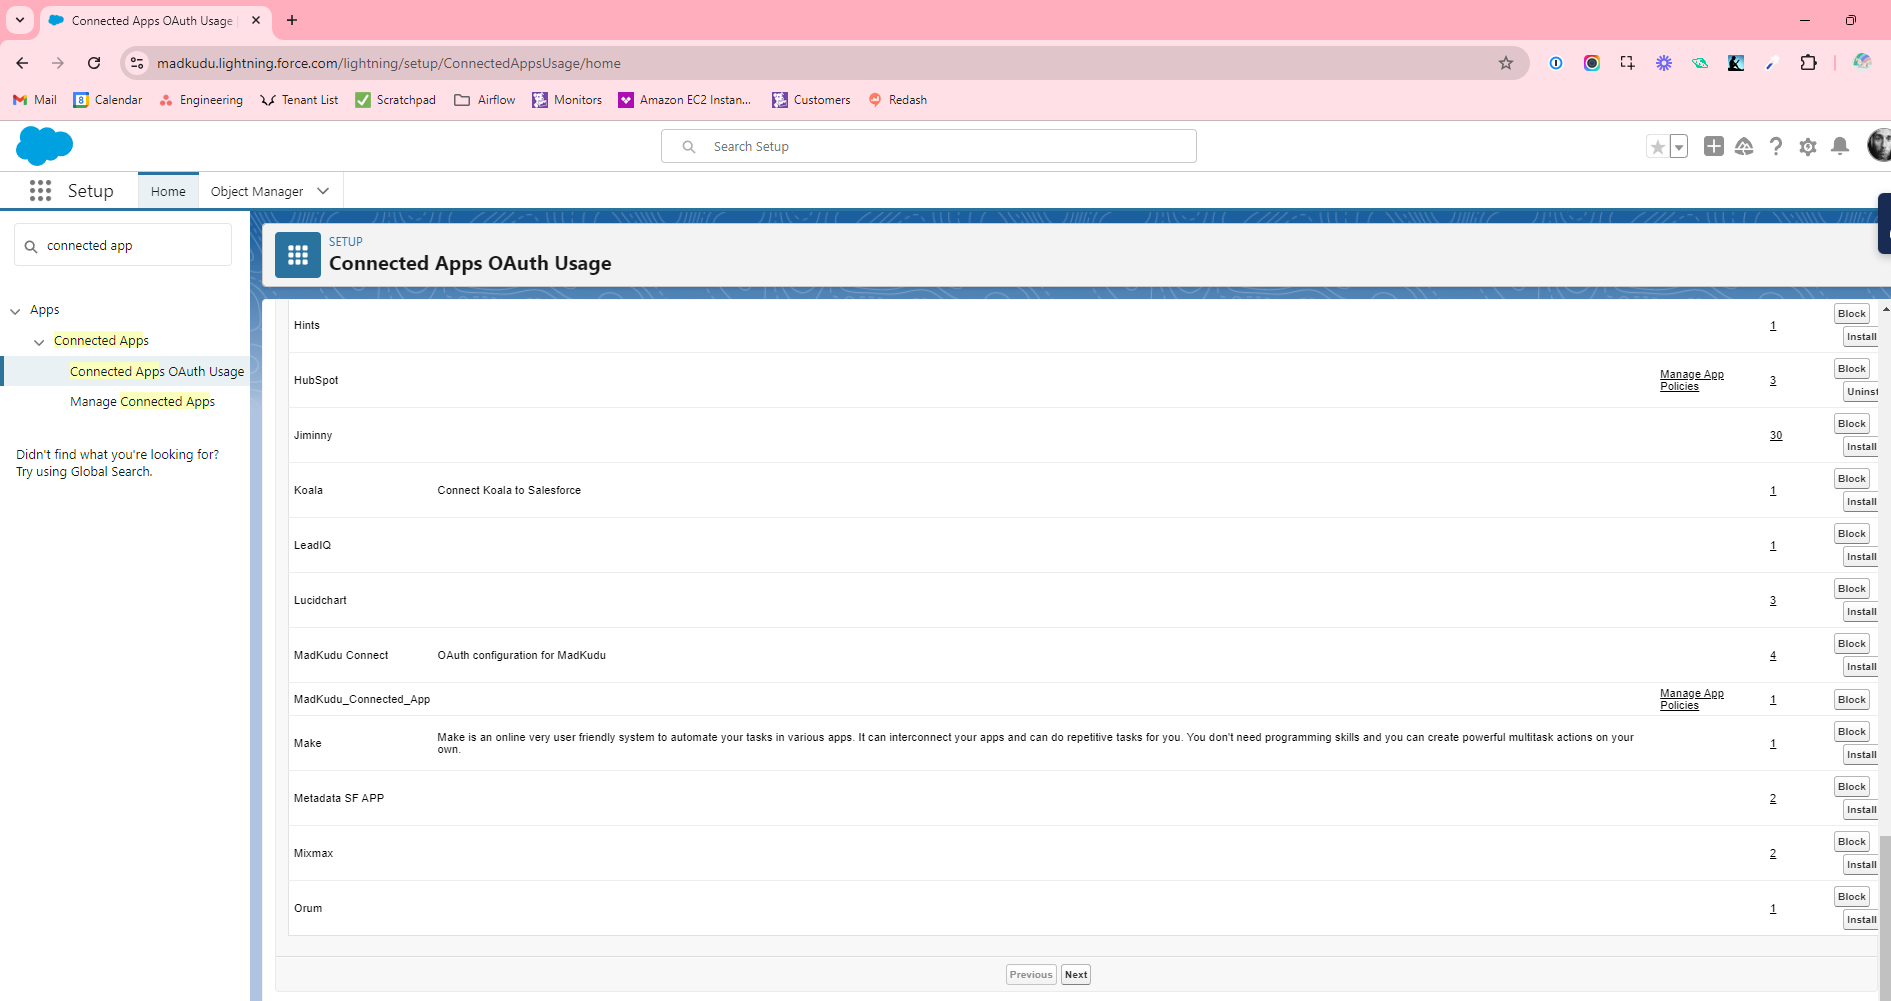Open Tenant List bookmark
The width and height of the screenshot is (1891, 1001).
(299, 100)
